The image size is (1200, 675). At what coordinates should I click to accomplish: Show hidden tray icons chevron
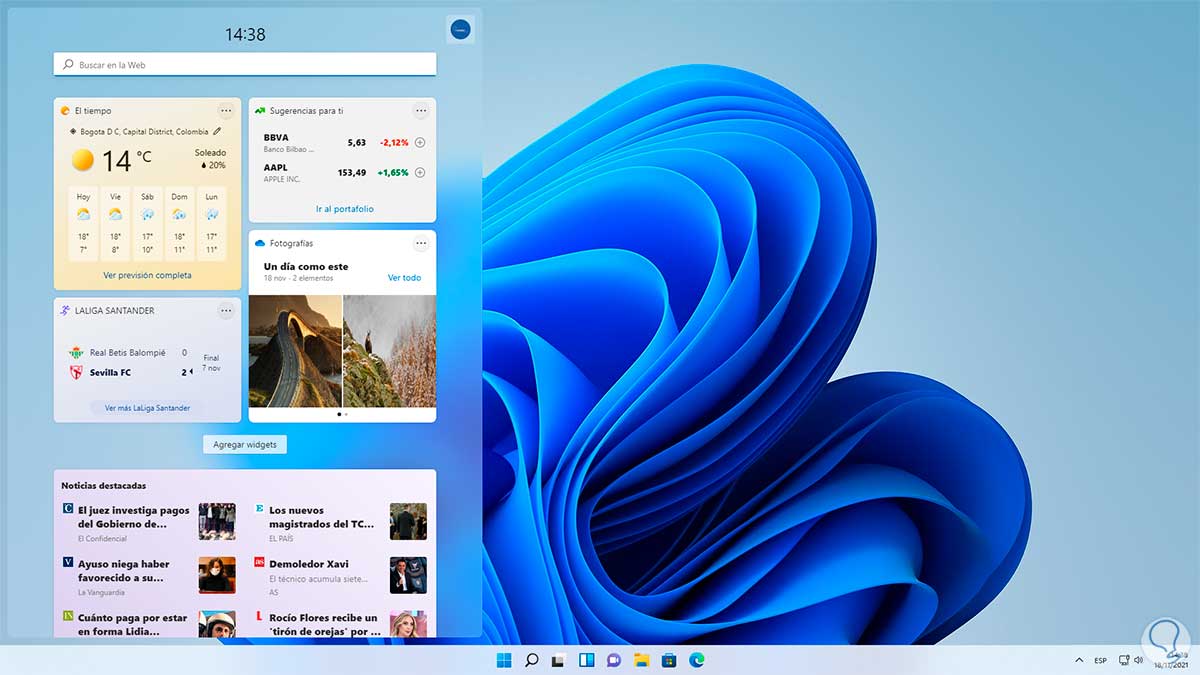pos(1079,660)
